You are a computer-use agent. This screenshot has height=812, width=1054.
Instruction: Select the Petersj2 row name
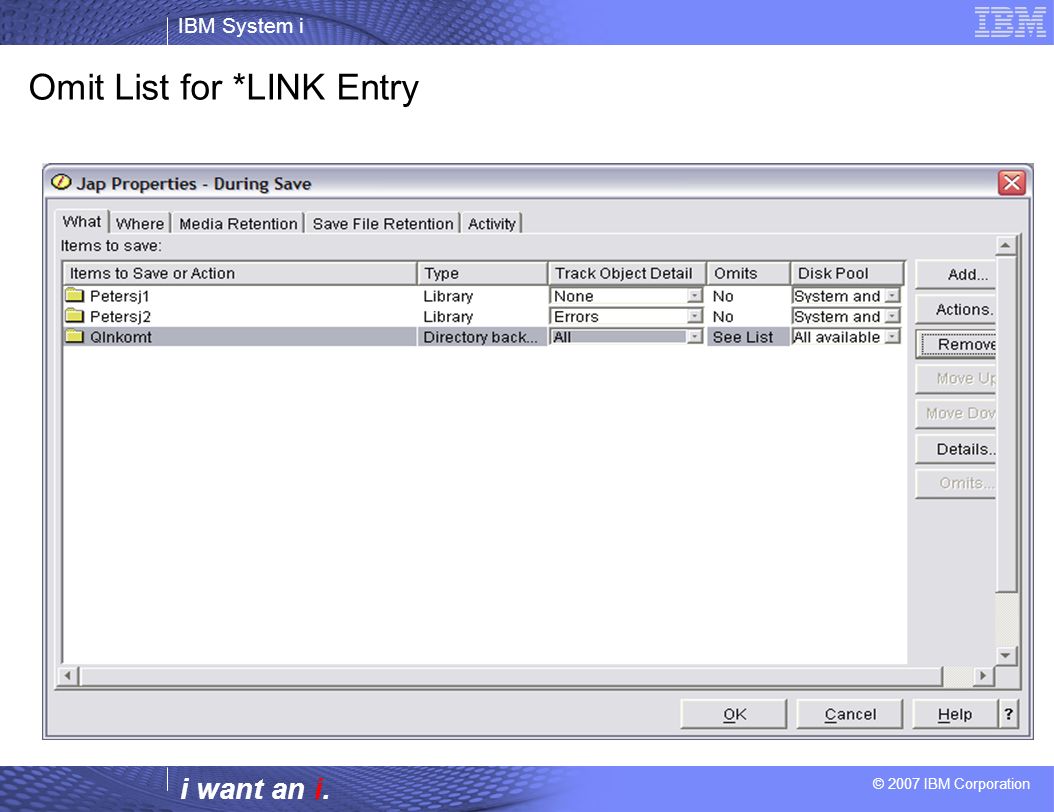point(120,316)
